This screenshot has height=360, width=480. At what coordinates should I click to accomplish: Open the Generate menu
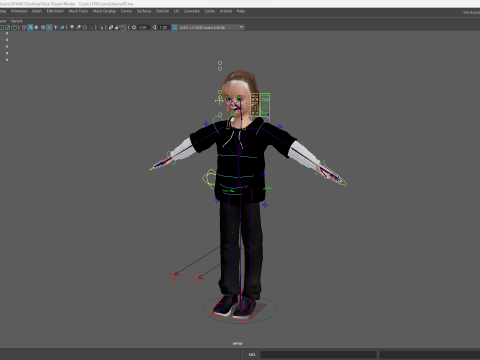192,11
